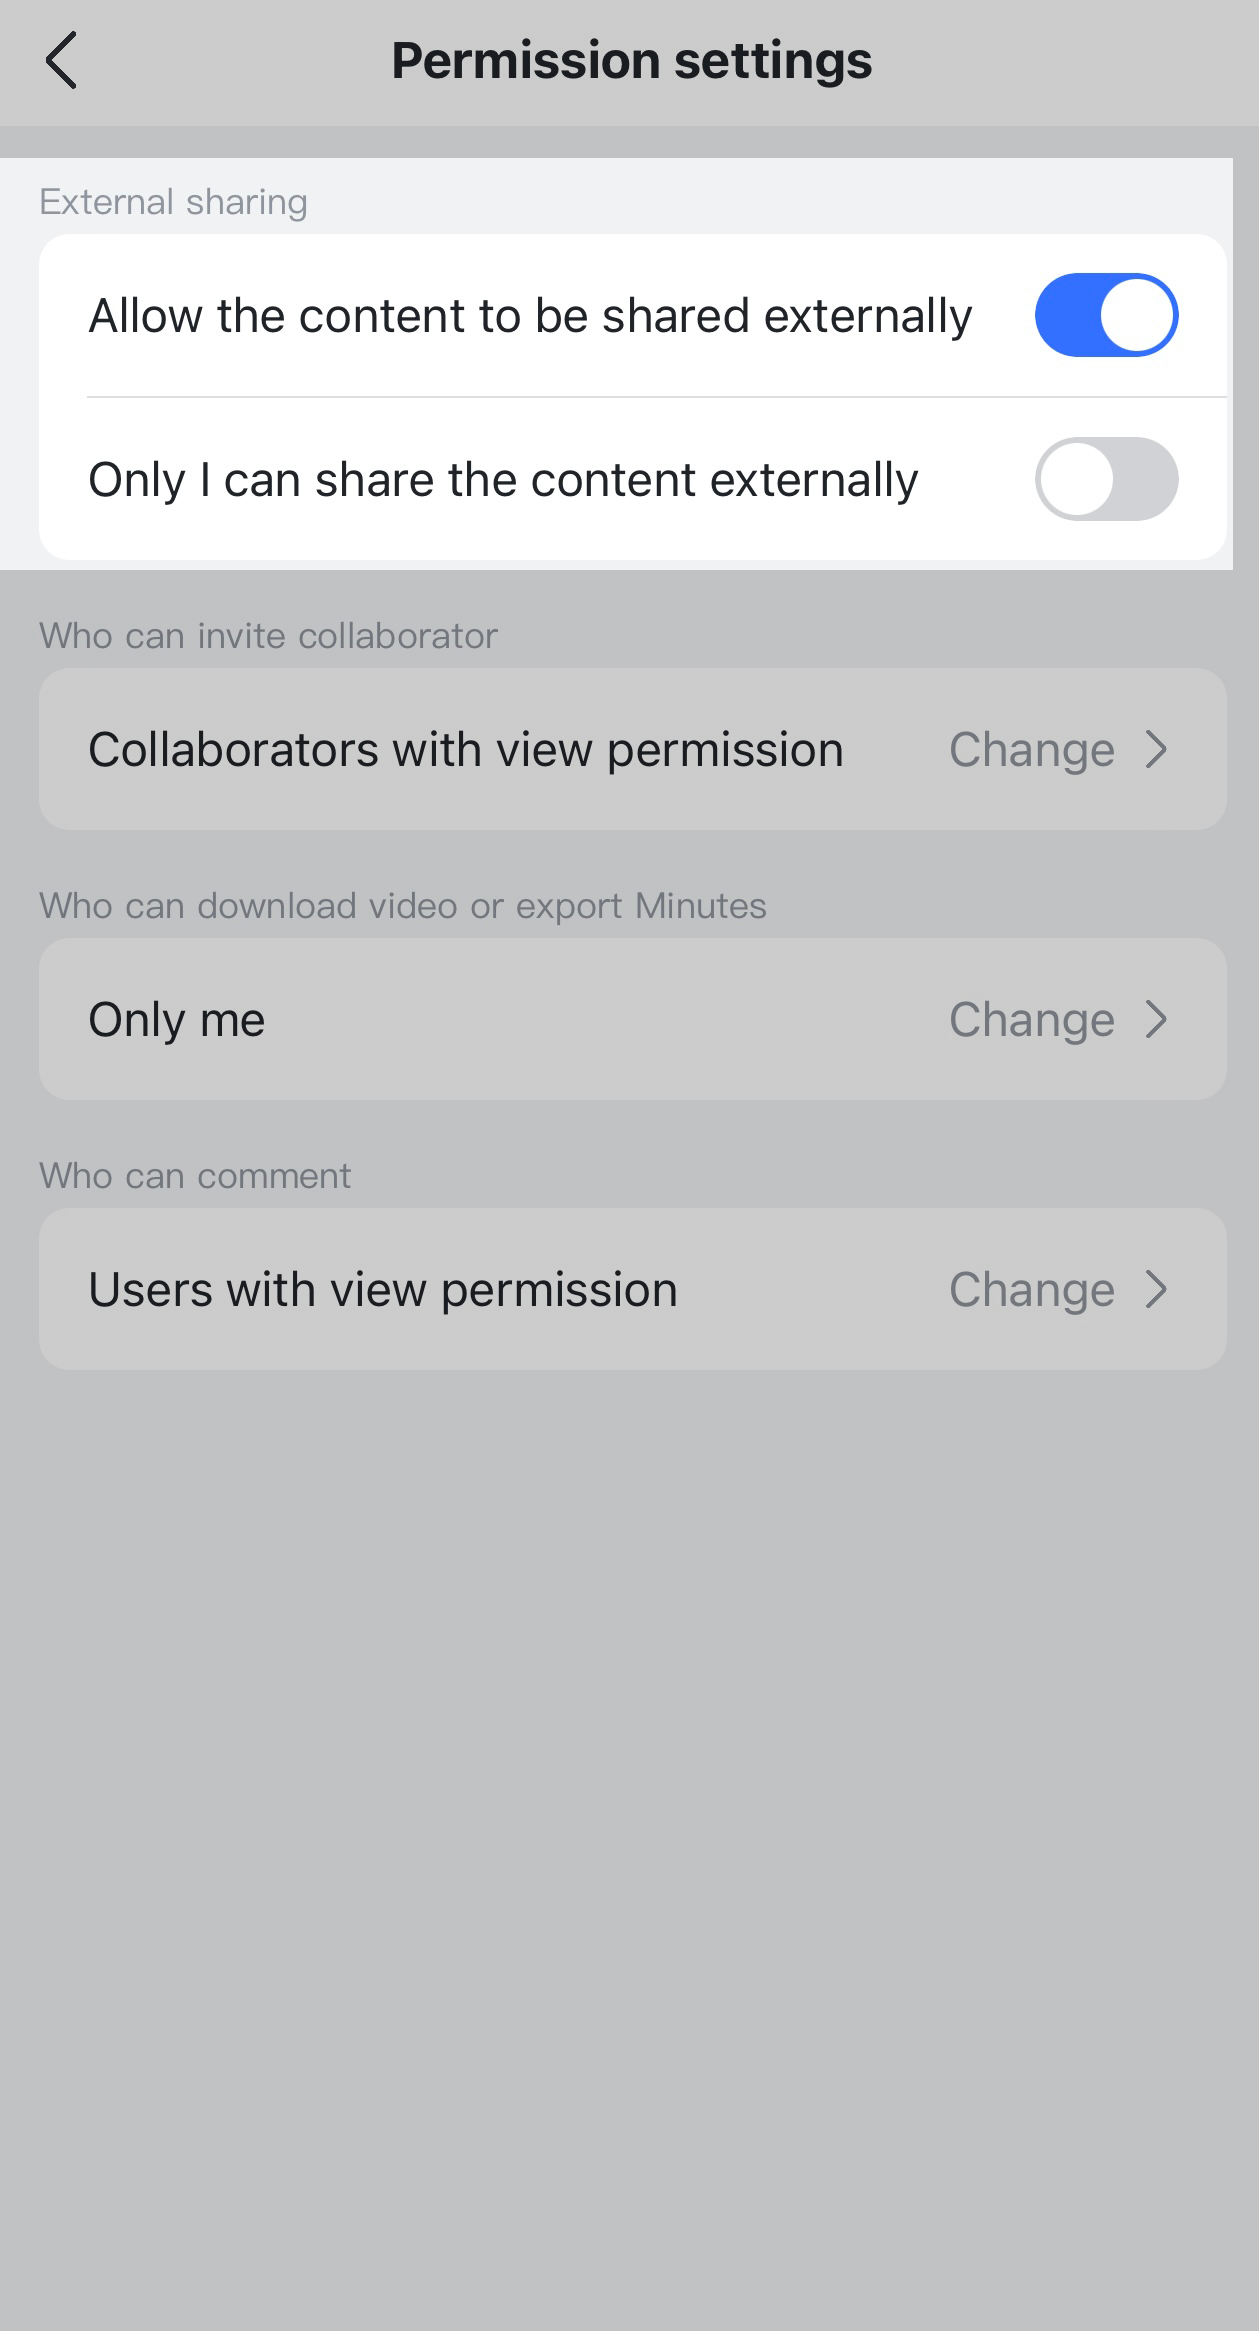Tap the Permission settings page title
The image size is (1259, 2331).
[631, 60]
